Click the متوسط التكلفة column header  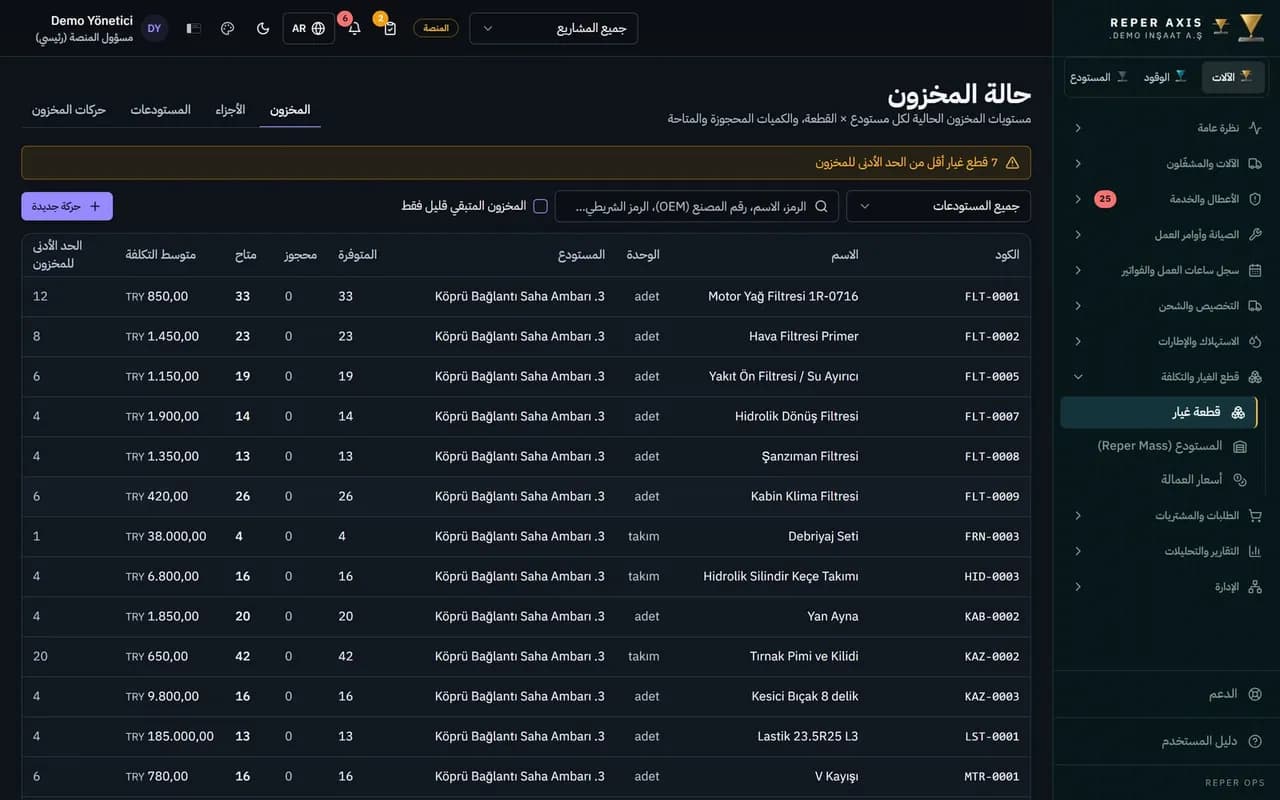[x=161, y=255]
